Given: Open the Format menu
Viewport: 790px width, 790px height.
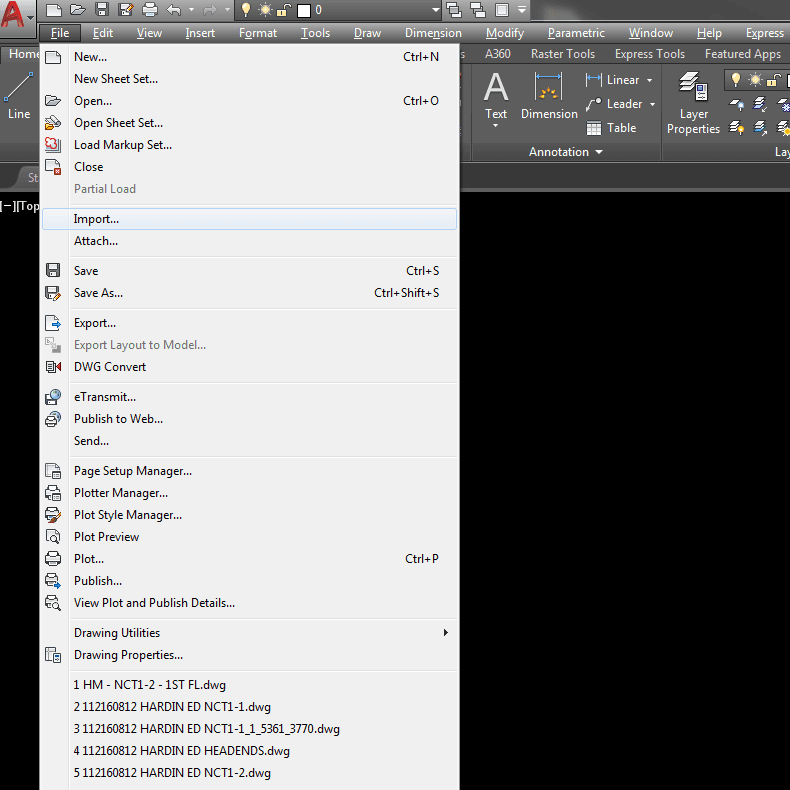Looking at the screenshot, I should [x=258, y=33].
